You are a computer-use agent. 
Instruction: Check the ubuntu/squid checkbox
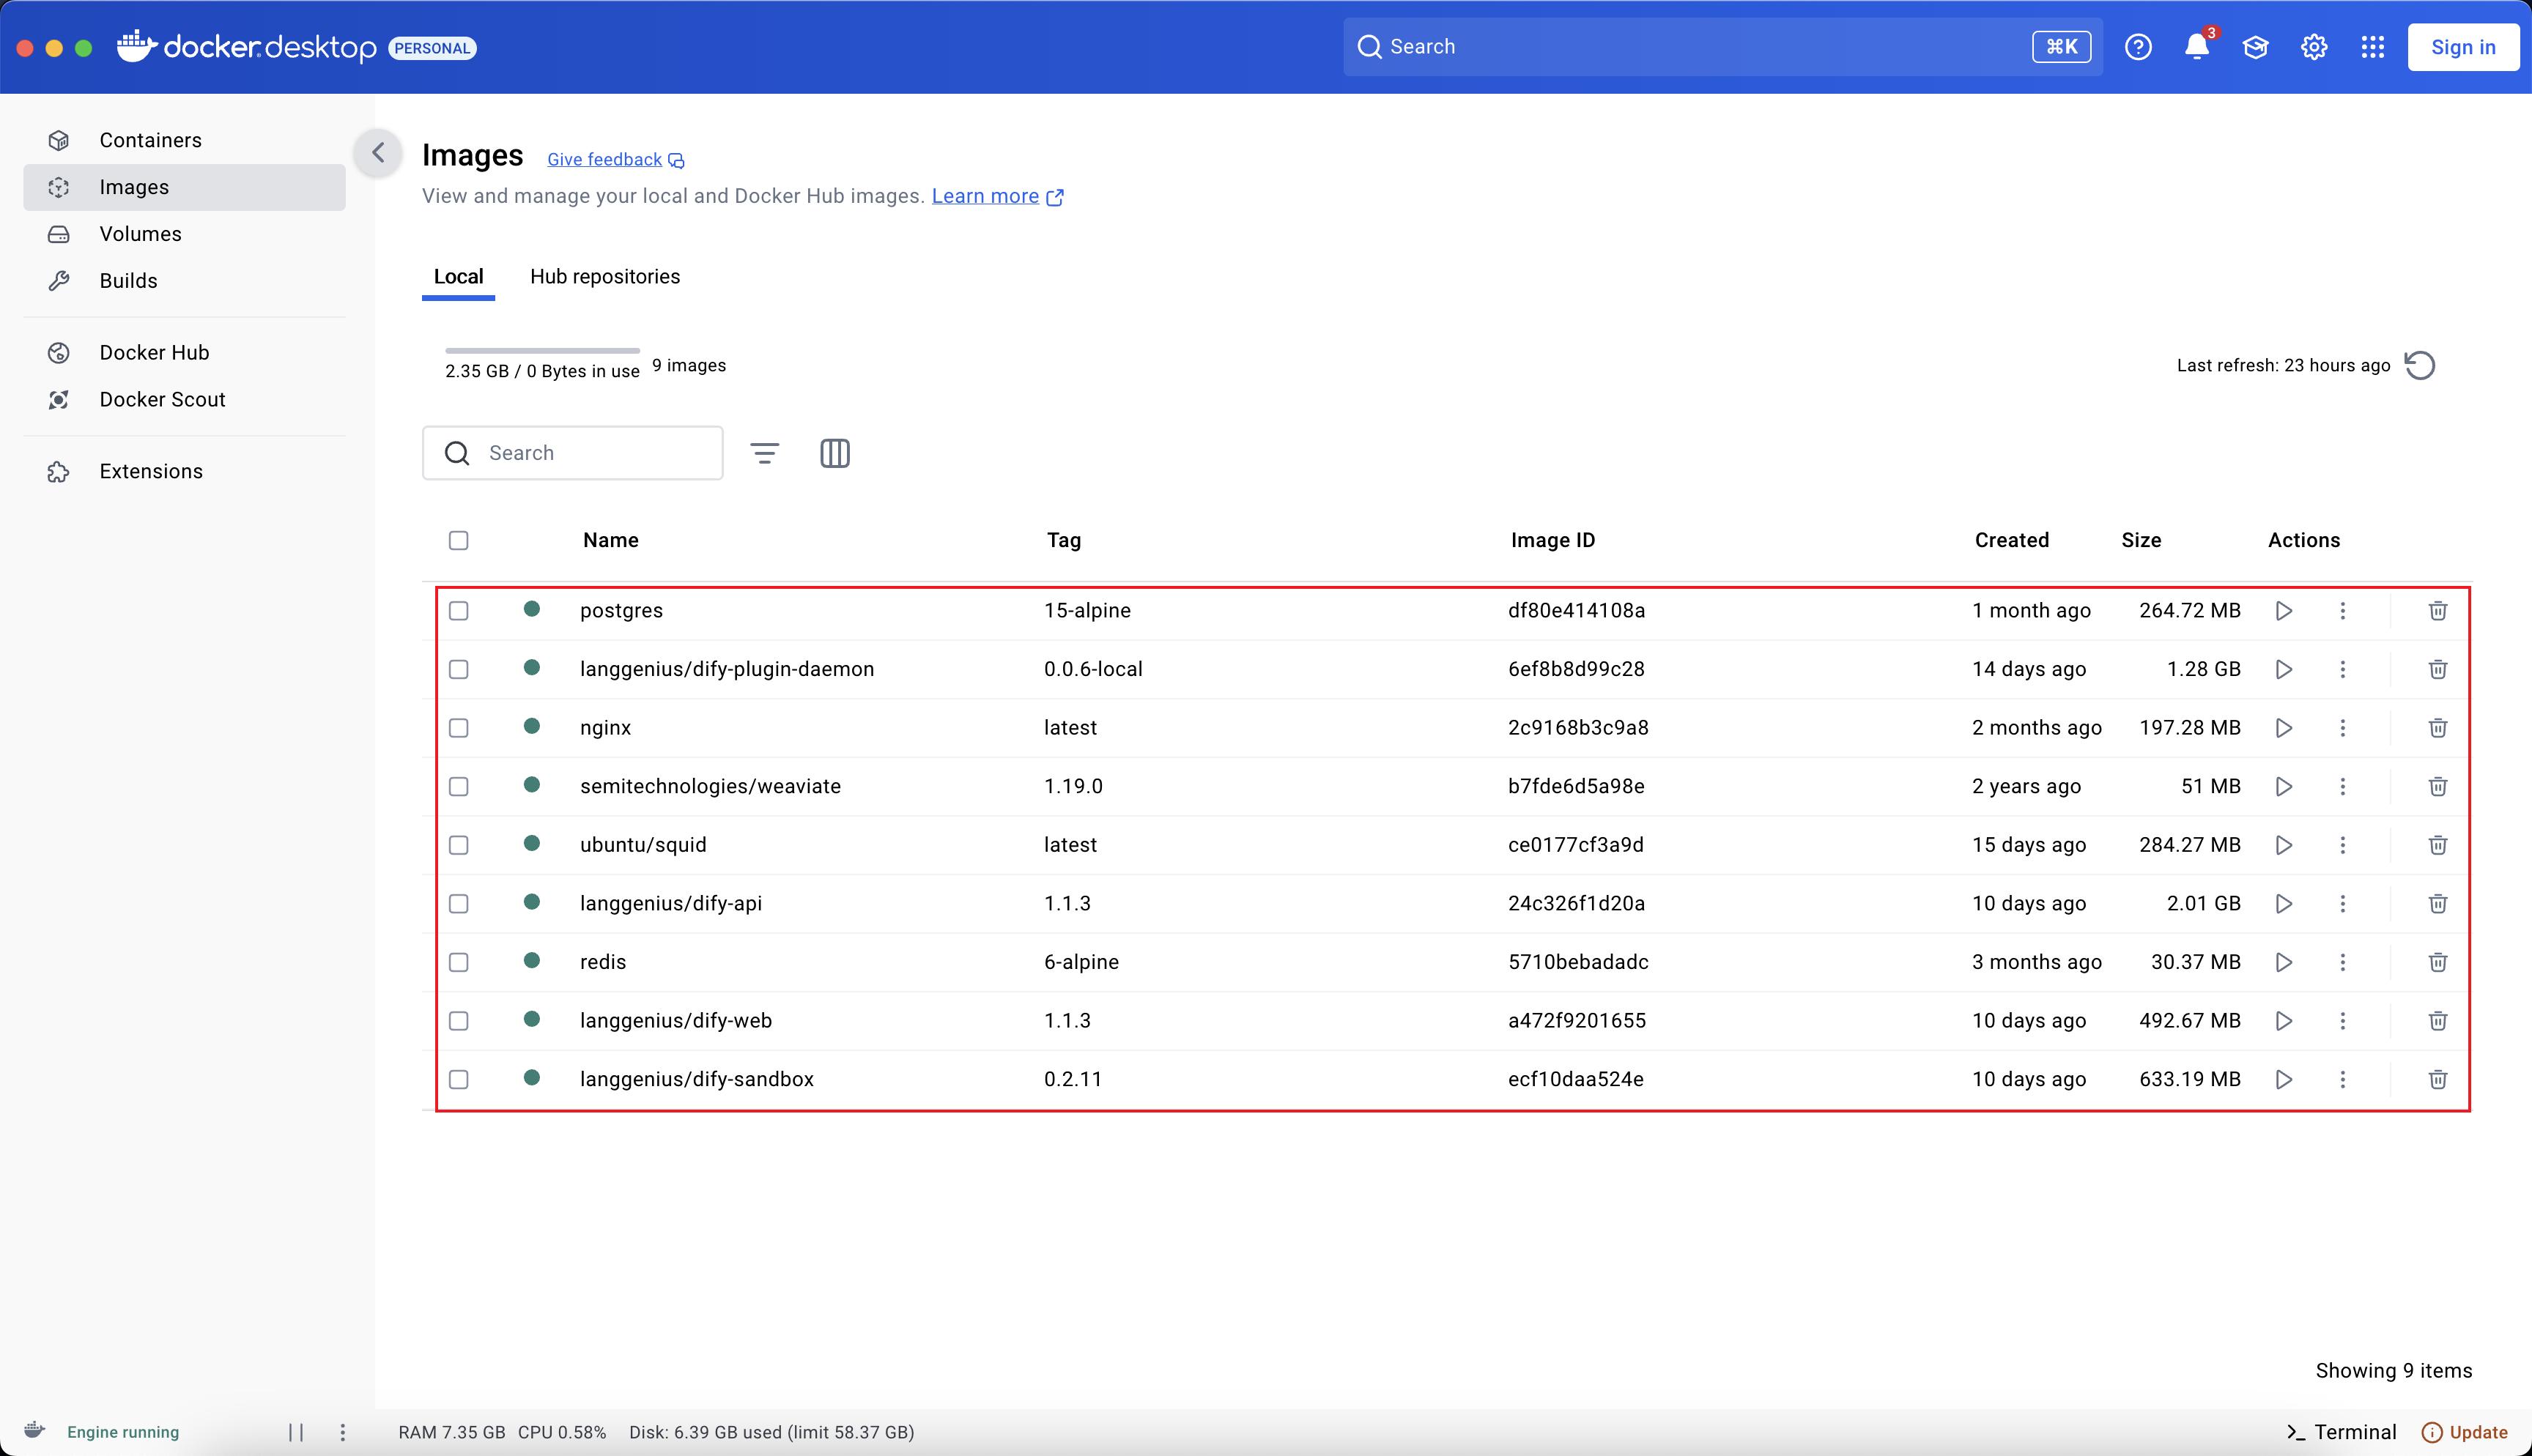click(459, 845)
